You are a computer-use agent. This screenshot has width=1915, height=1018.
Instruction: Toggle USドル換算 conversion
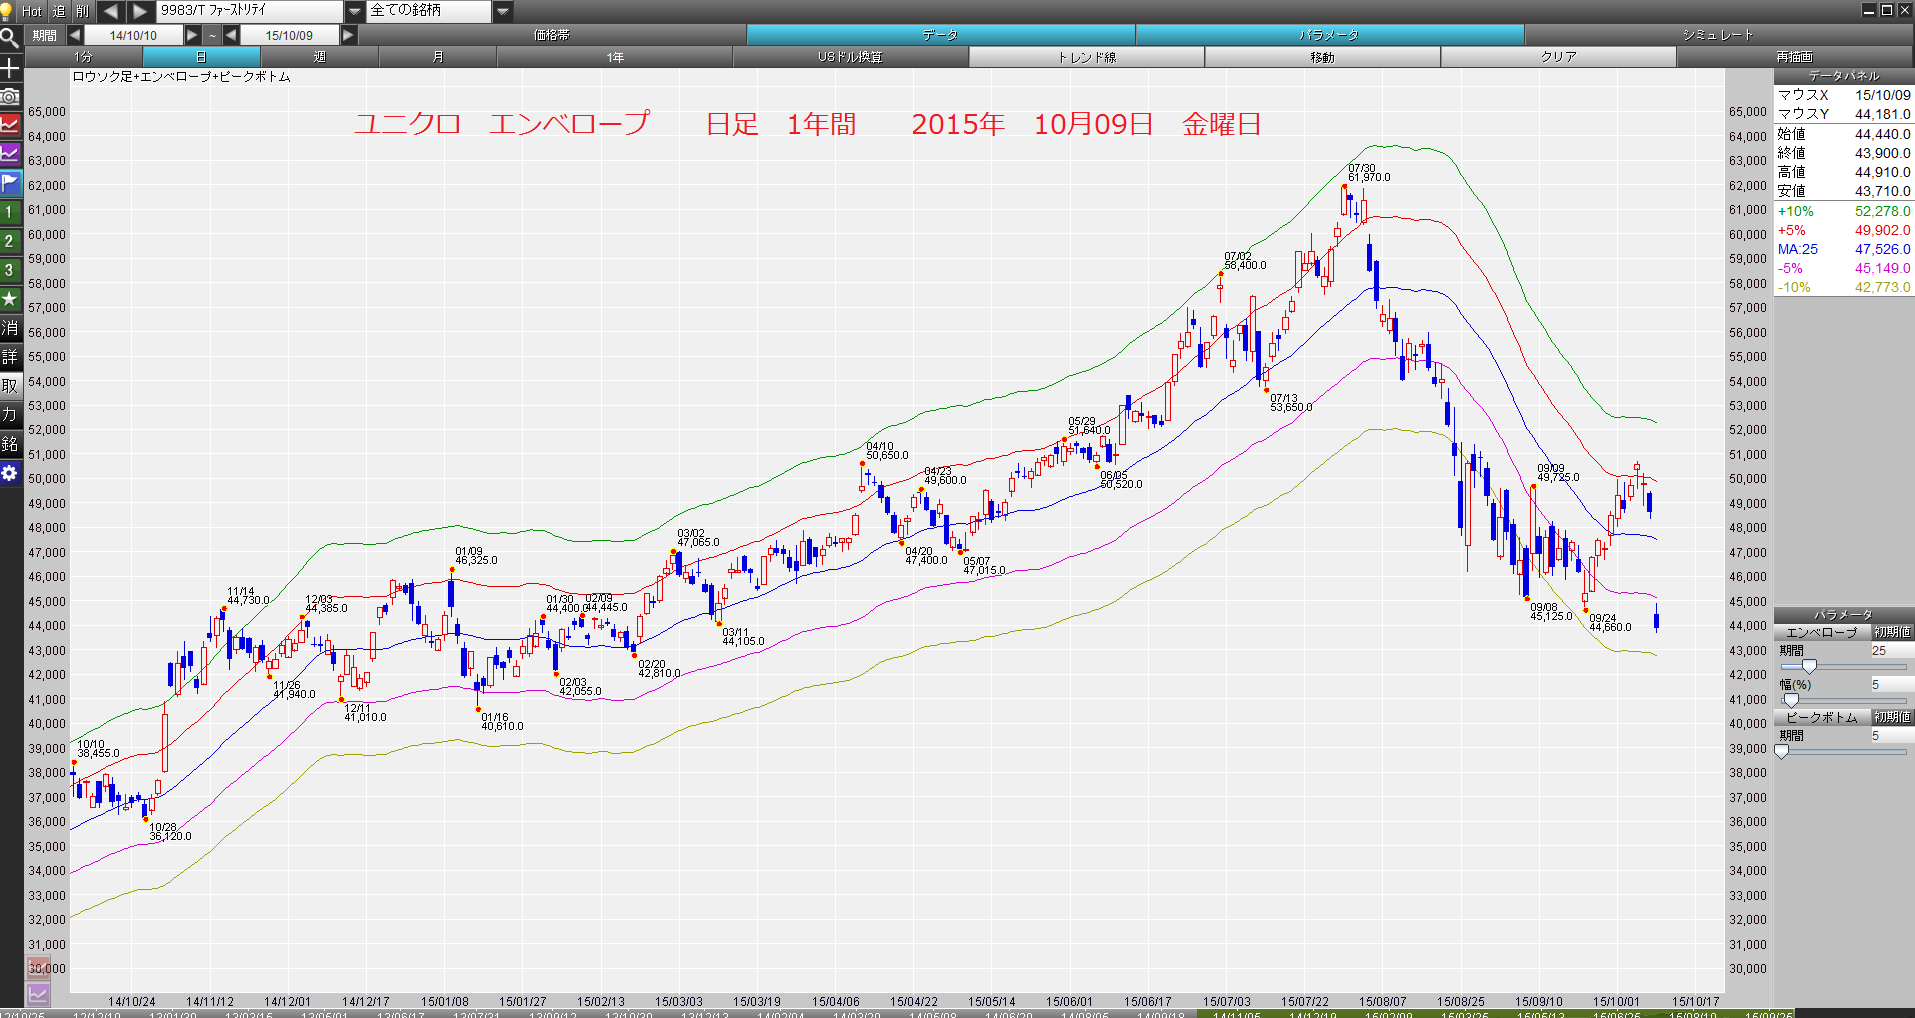pyautogui.click(x=851, y=57)
